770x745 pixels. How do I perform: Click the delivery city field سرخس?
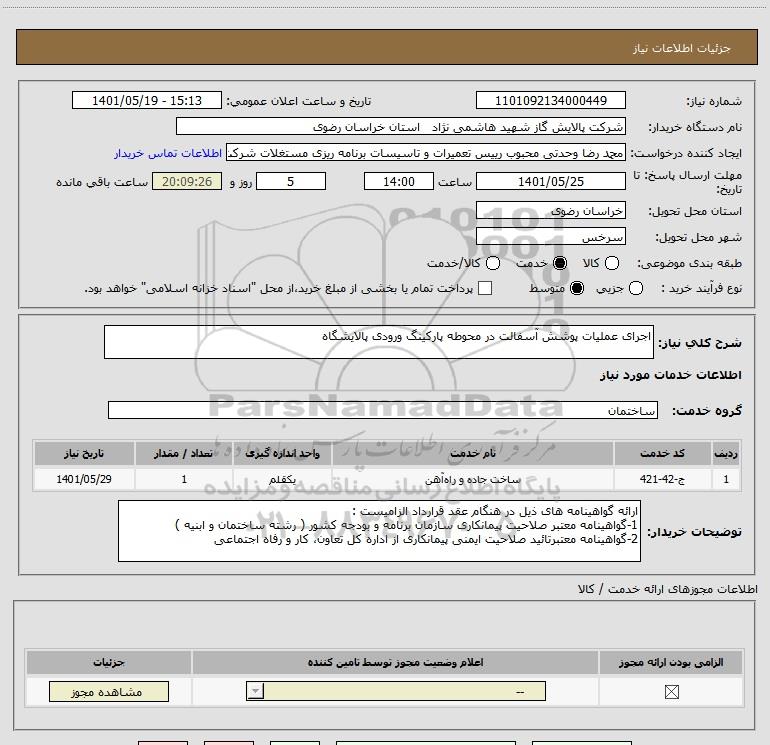coord(550,237)
